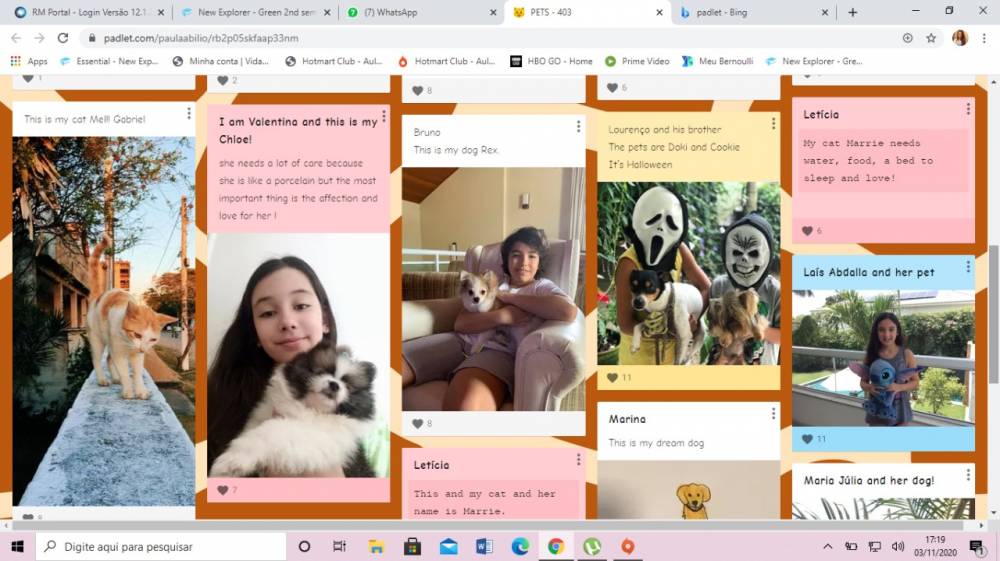1000x561 pixels.
Task: Expand more options for Marina's dream dog post
Action: (x=773, y=414)
